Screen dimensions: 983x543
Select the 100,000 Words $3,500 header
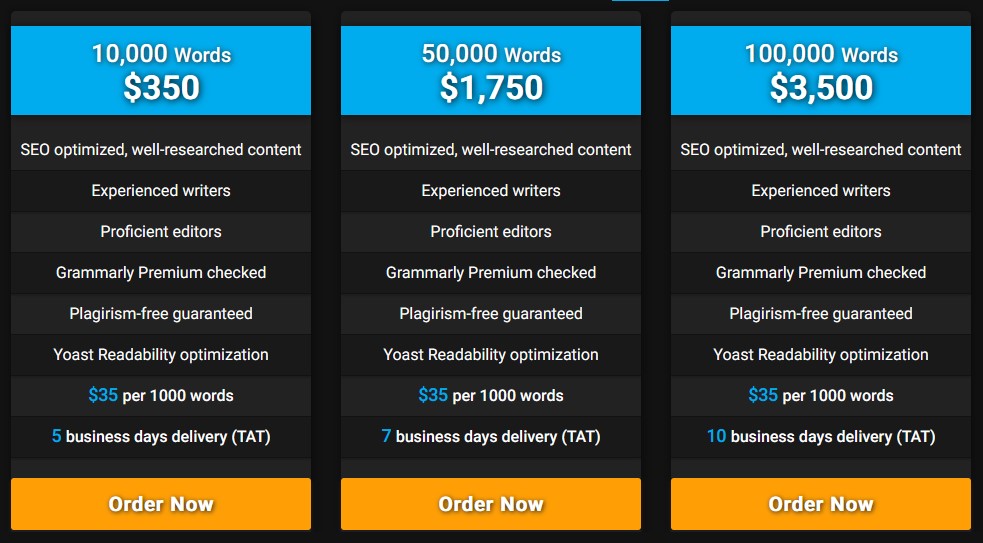coord(821,70)
